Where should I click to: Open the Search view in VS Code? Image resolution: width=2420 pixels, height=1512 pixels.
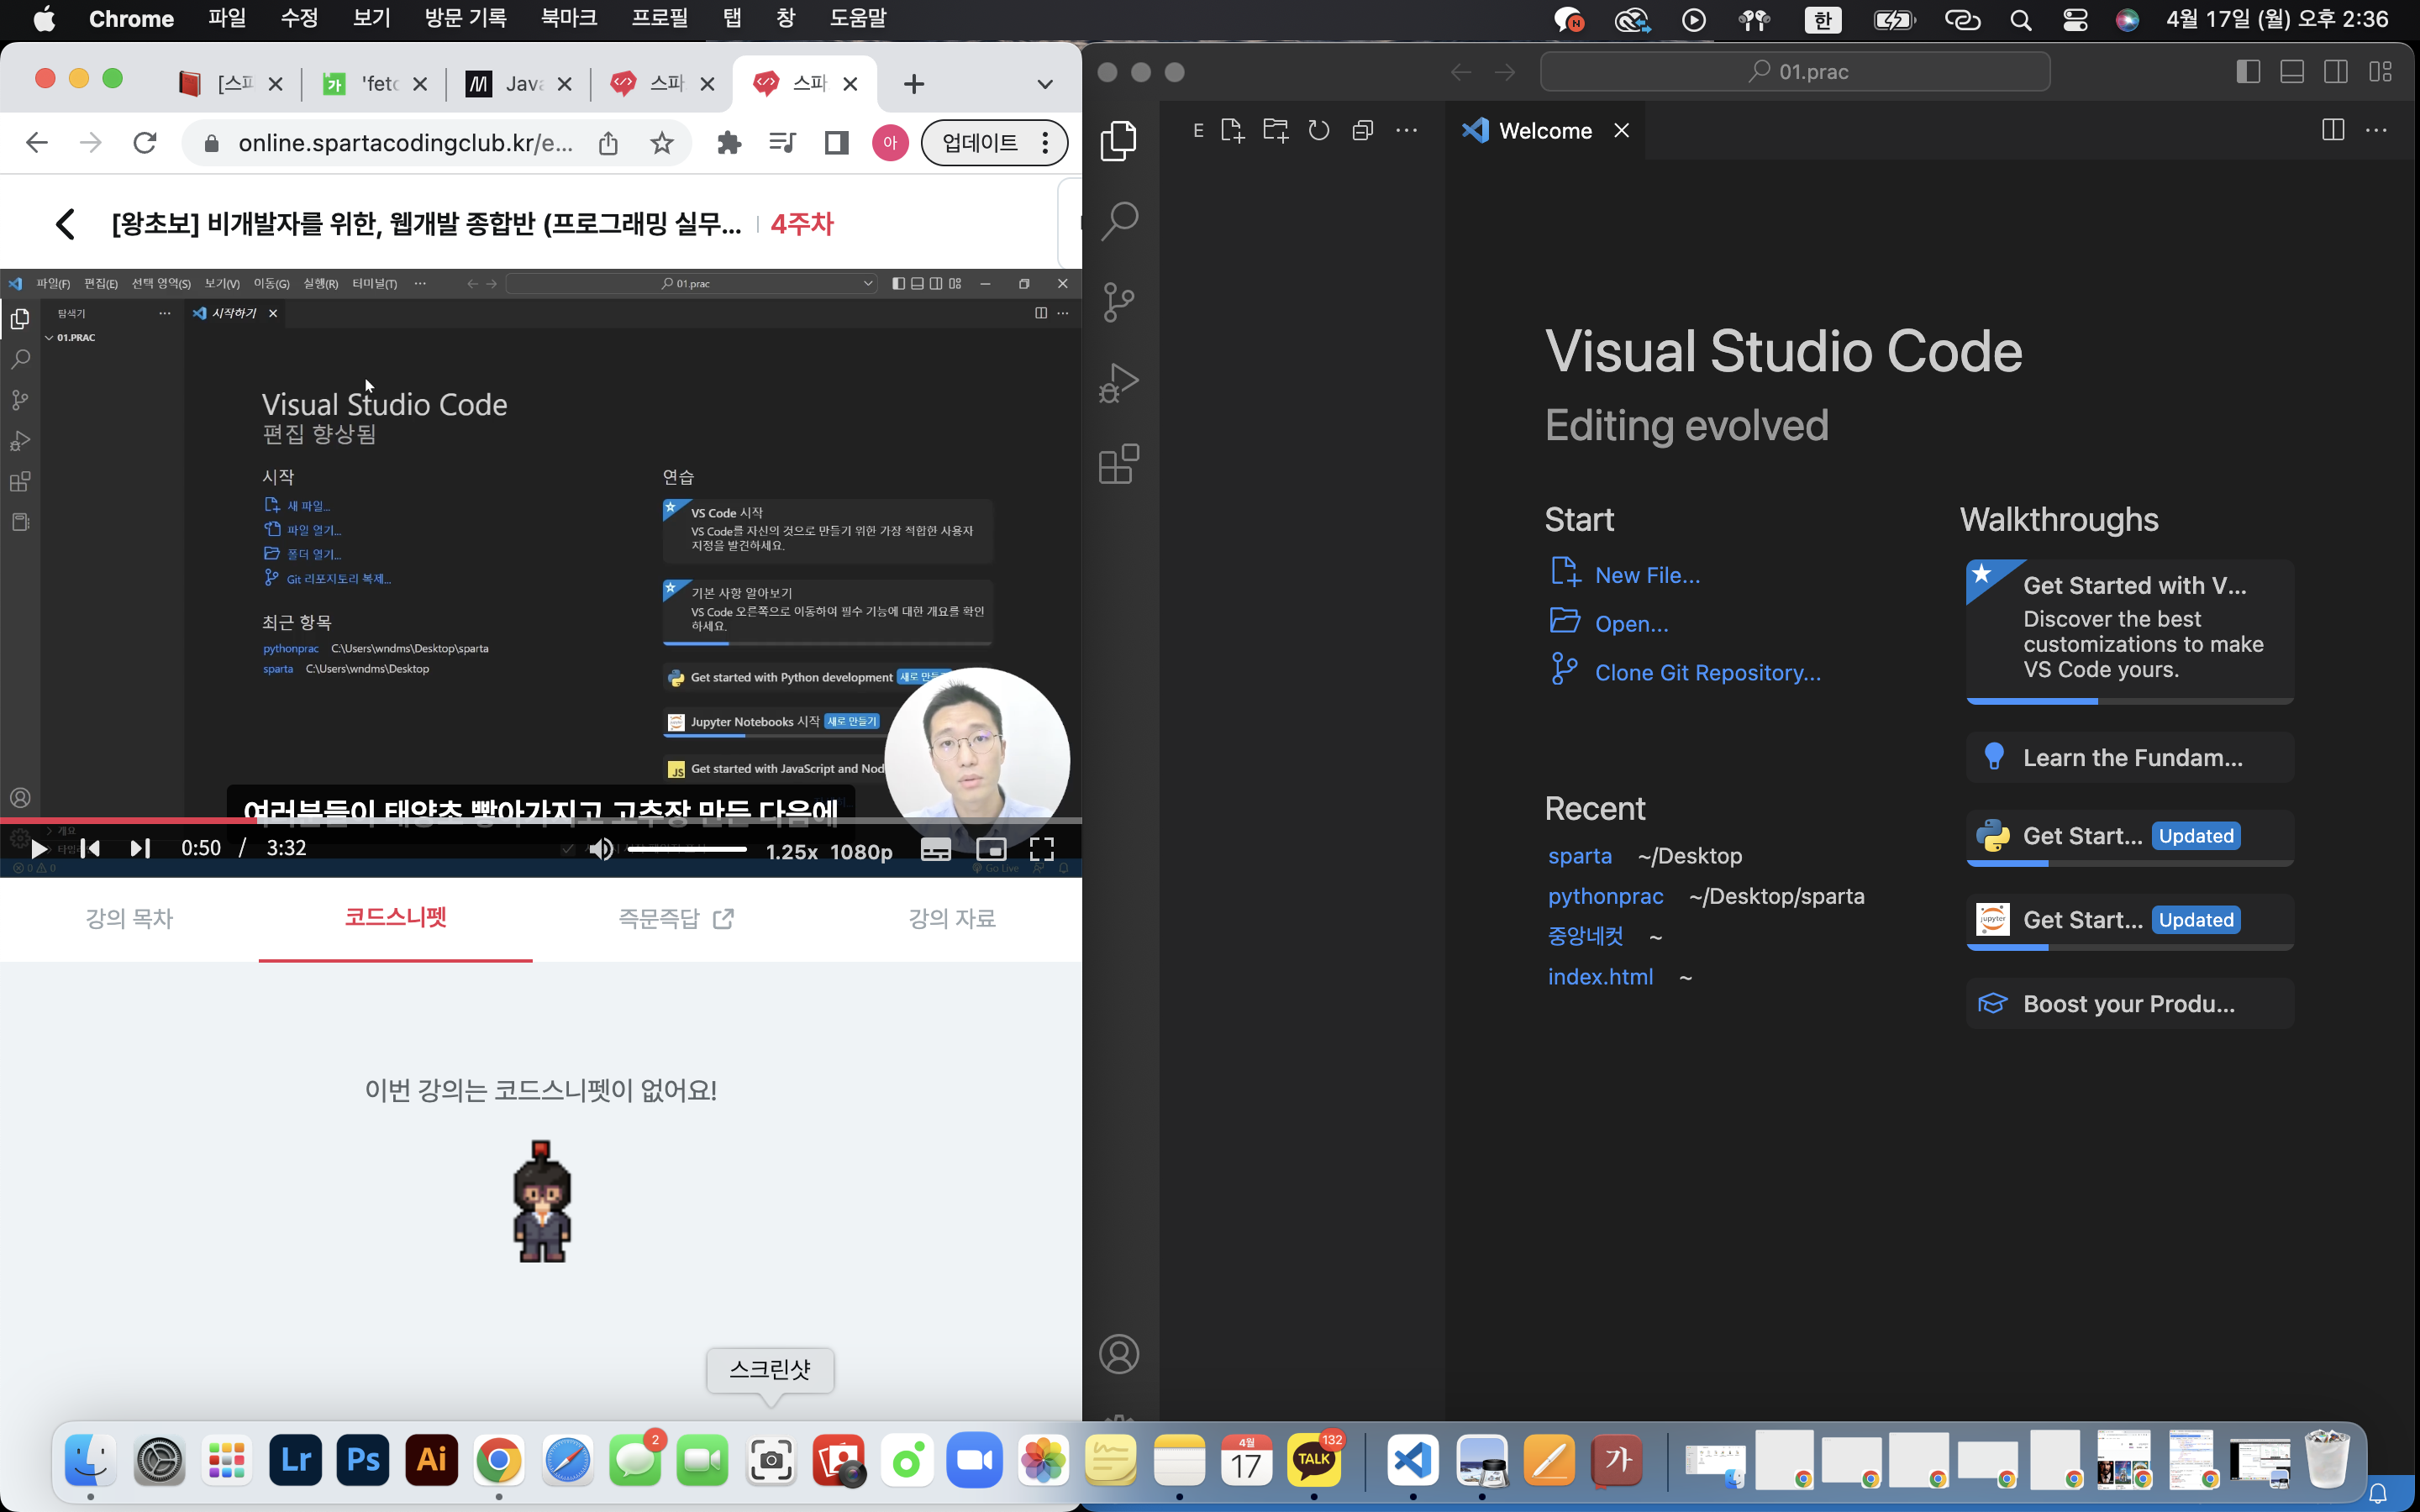(x=1119, y=221)
